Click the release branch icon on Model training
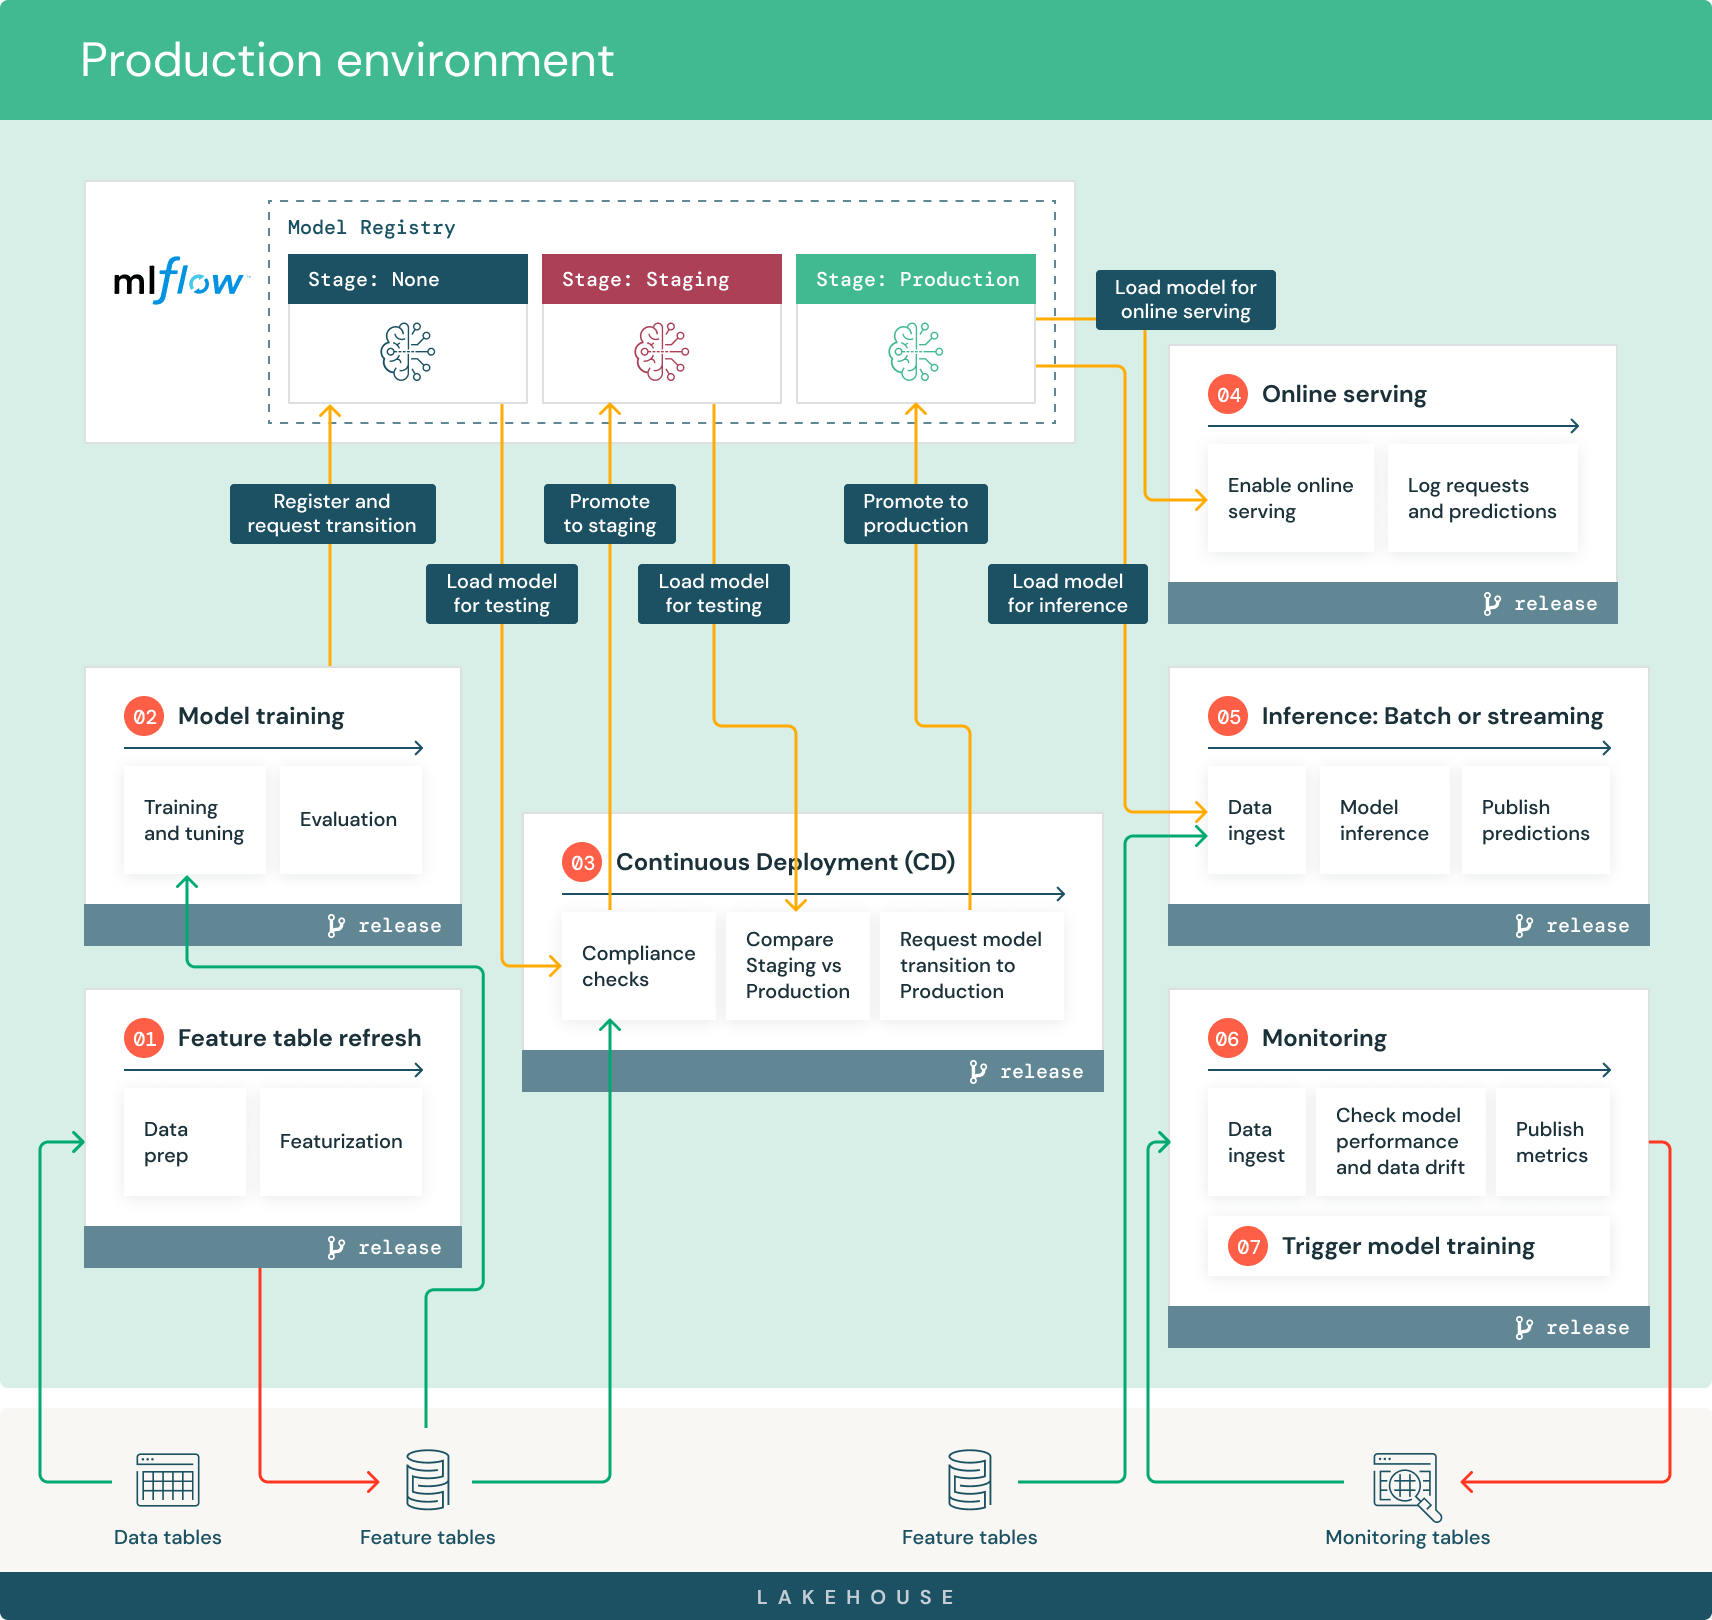The width and height of the screenshot is (1712, 1620). [x=334, y=925]
